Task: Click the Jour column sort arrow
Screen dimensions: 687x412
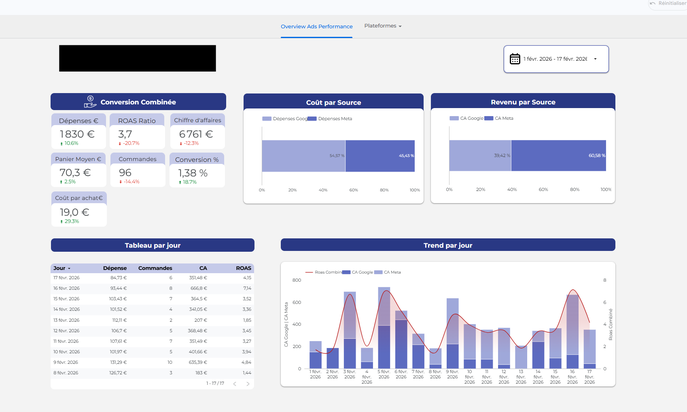Action: (x=68, y=268)
